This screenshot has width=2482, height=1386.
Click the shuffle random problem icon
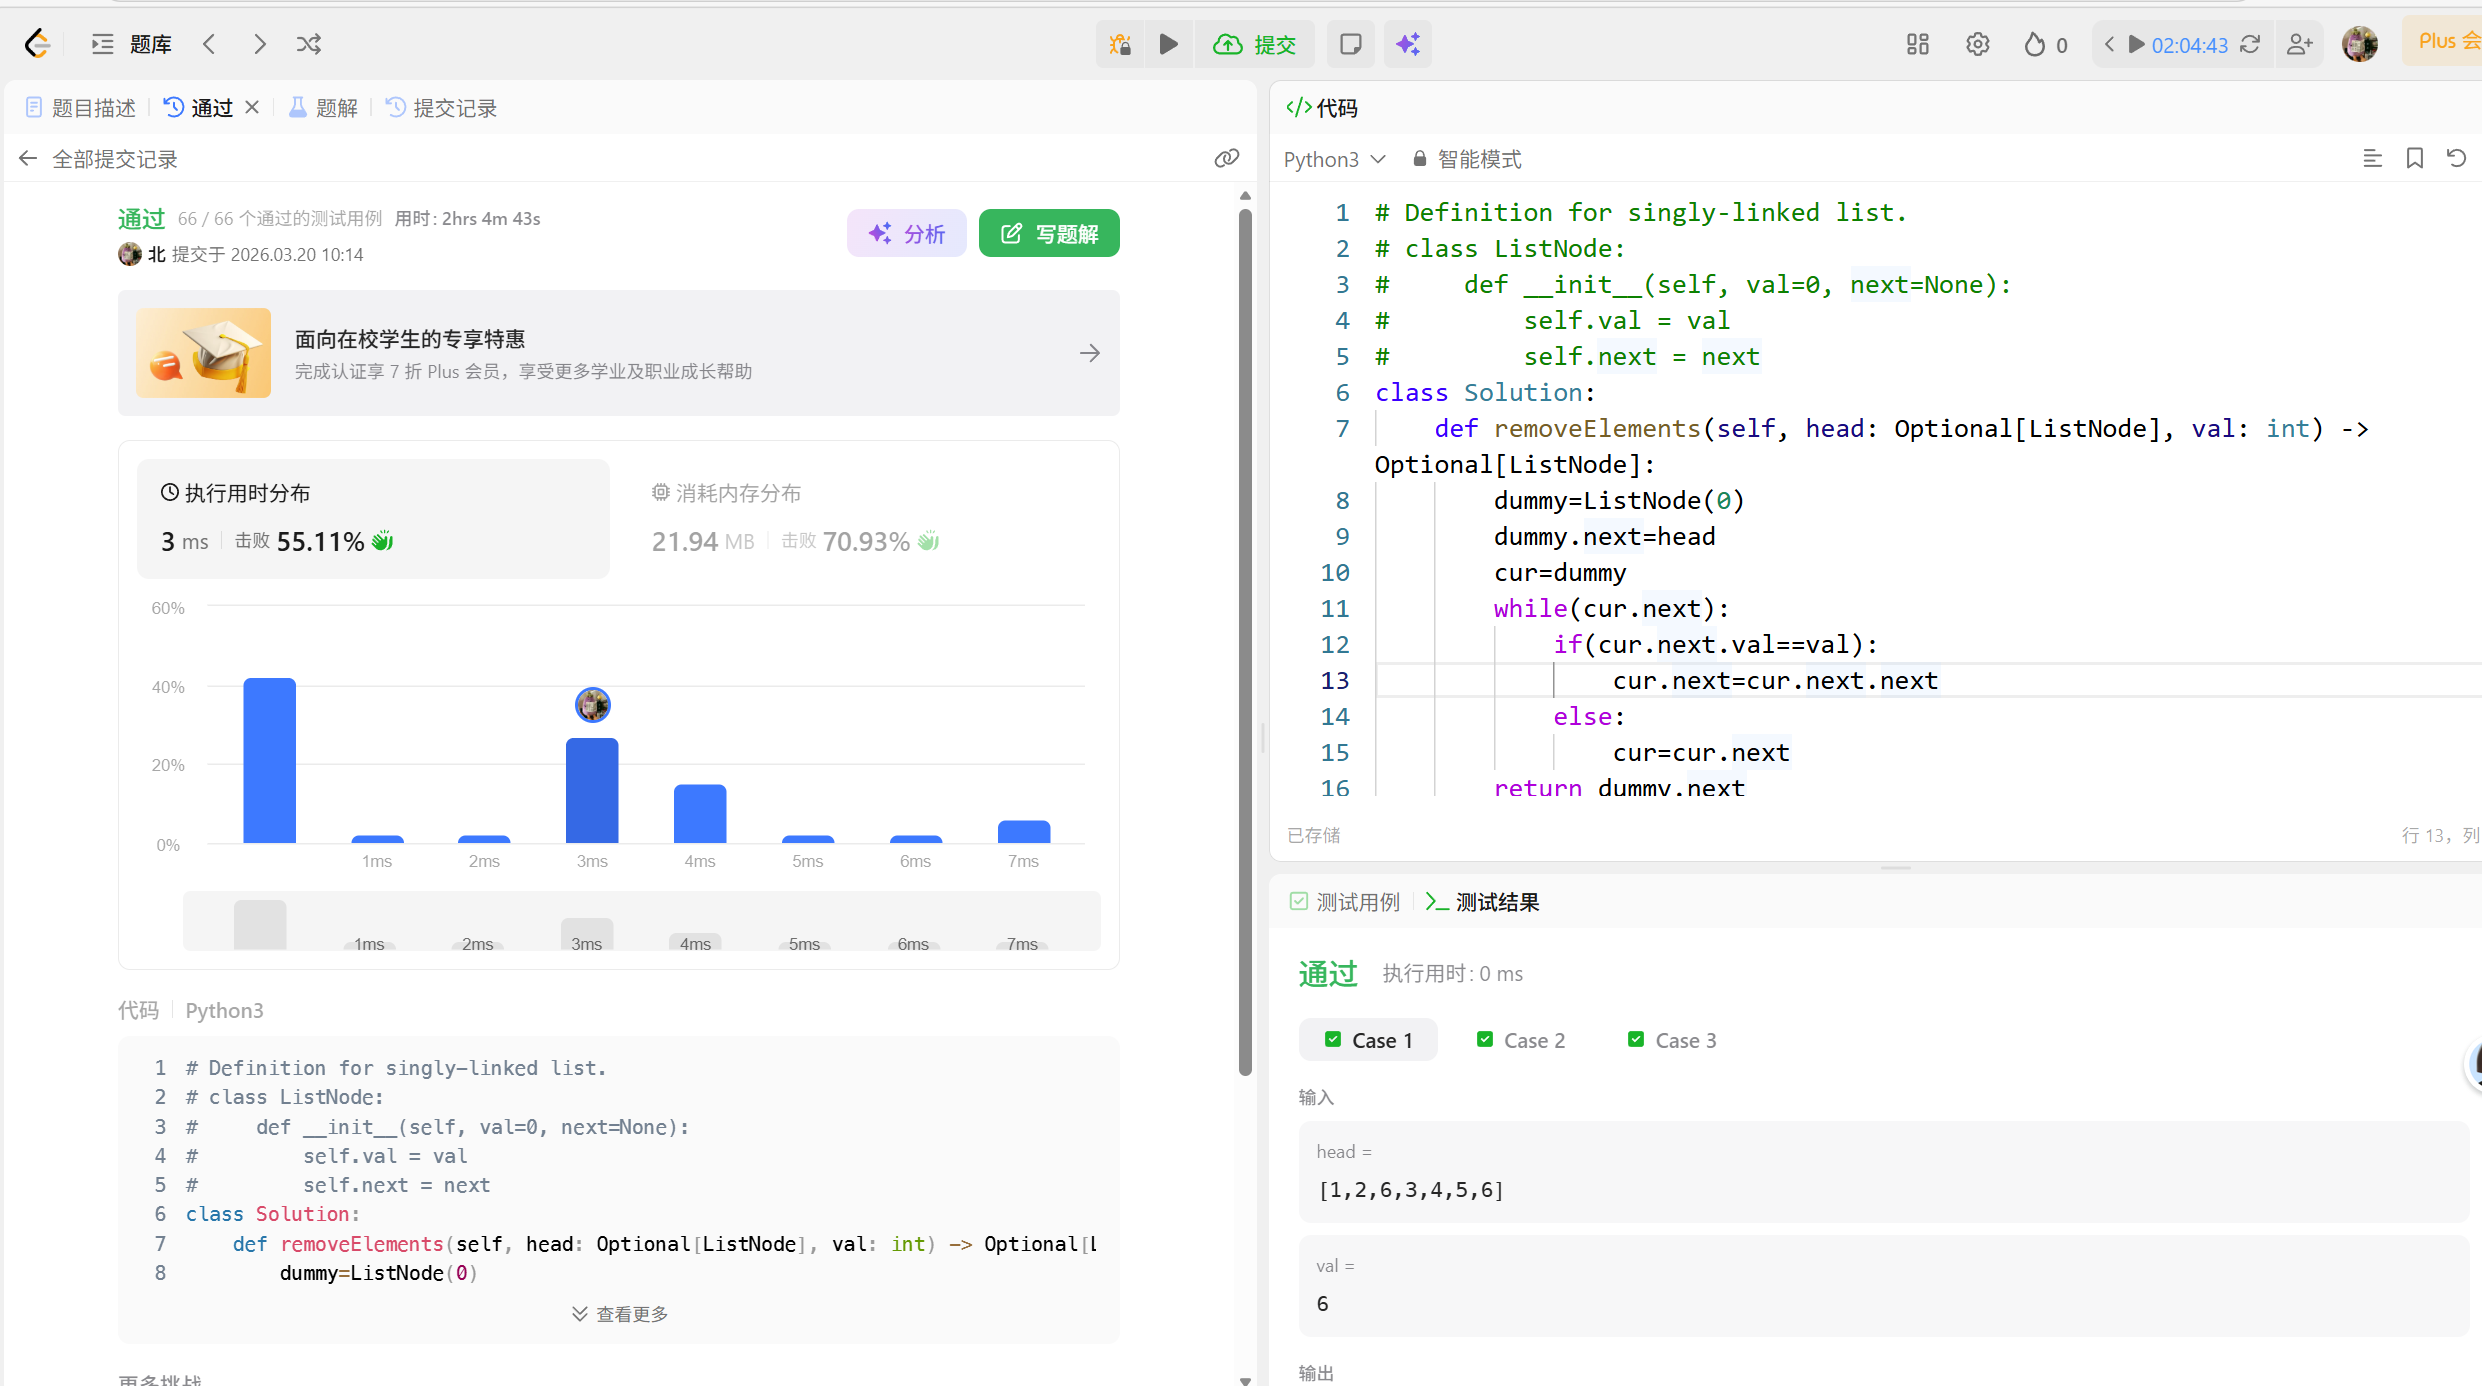309,44
